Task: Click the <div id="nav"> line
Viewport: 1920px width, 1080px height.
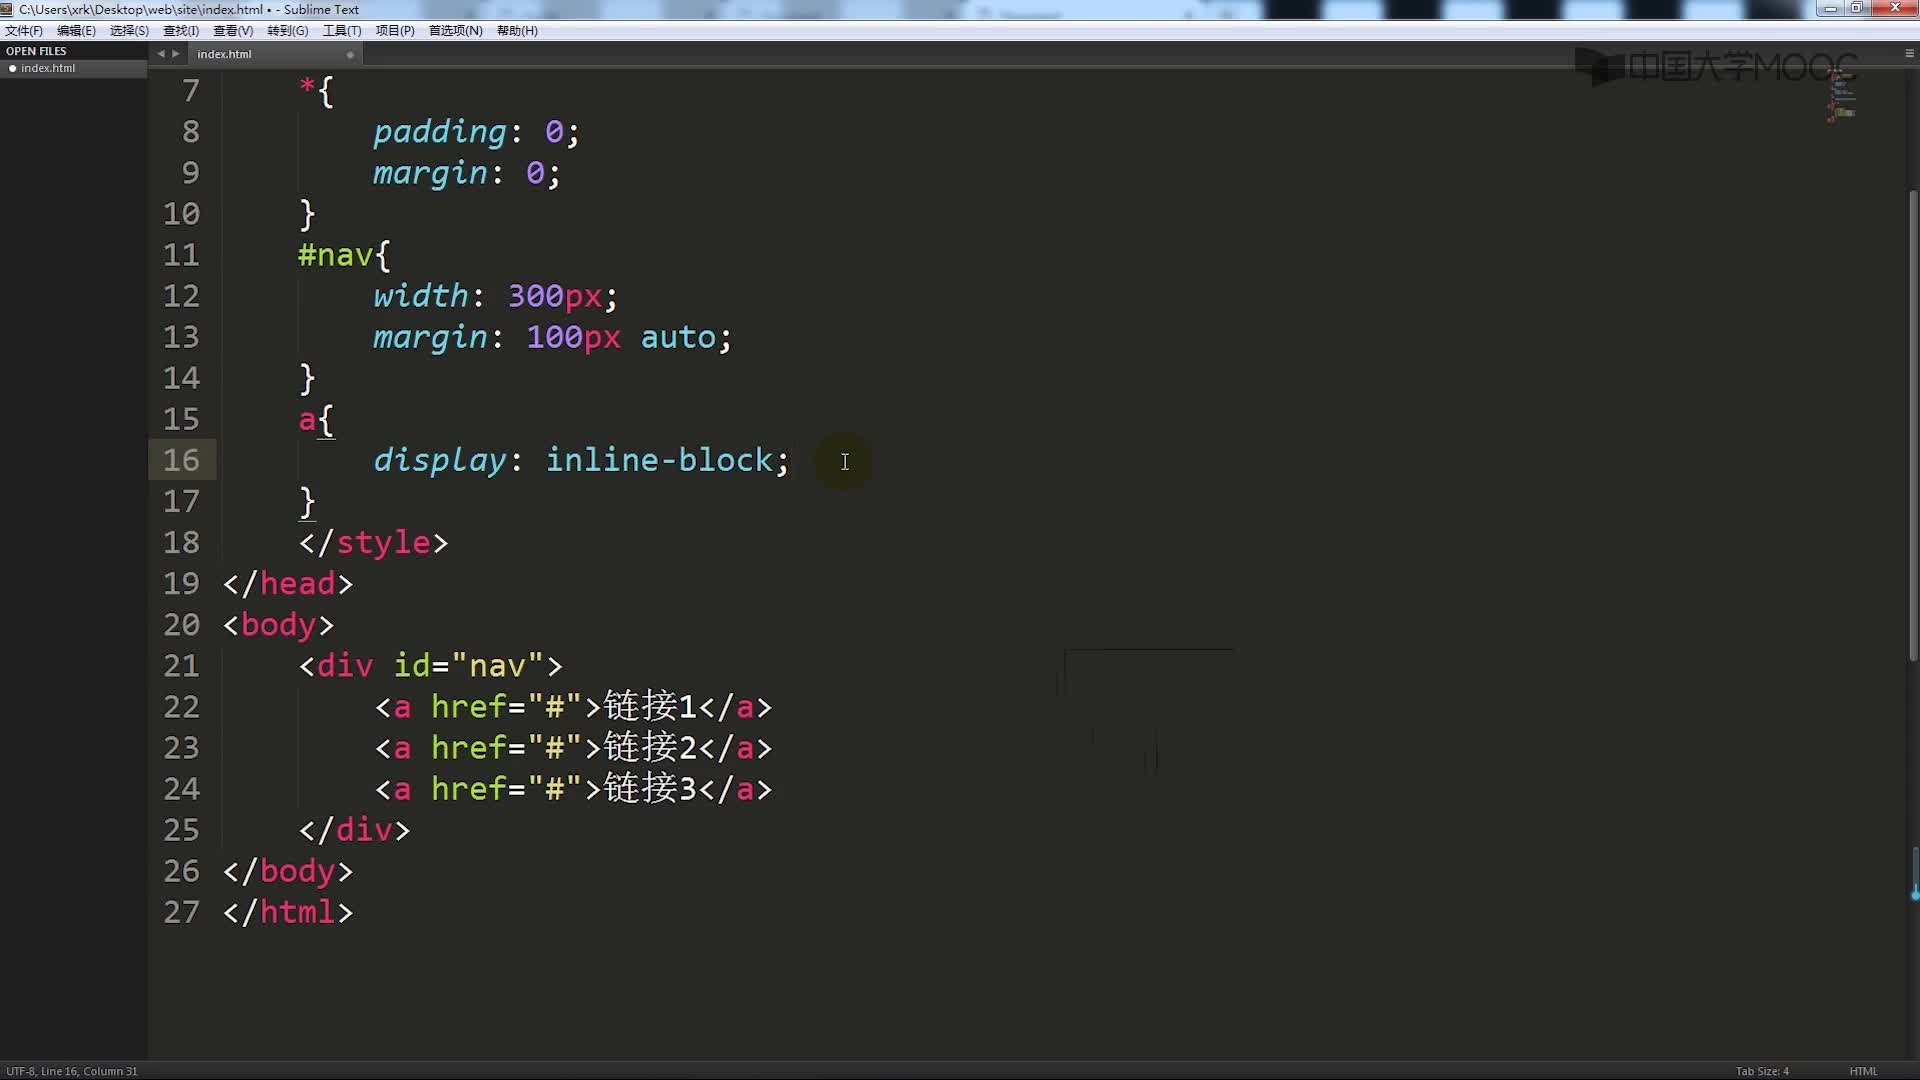Action: (x=430, y=666)
